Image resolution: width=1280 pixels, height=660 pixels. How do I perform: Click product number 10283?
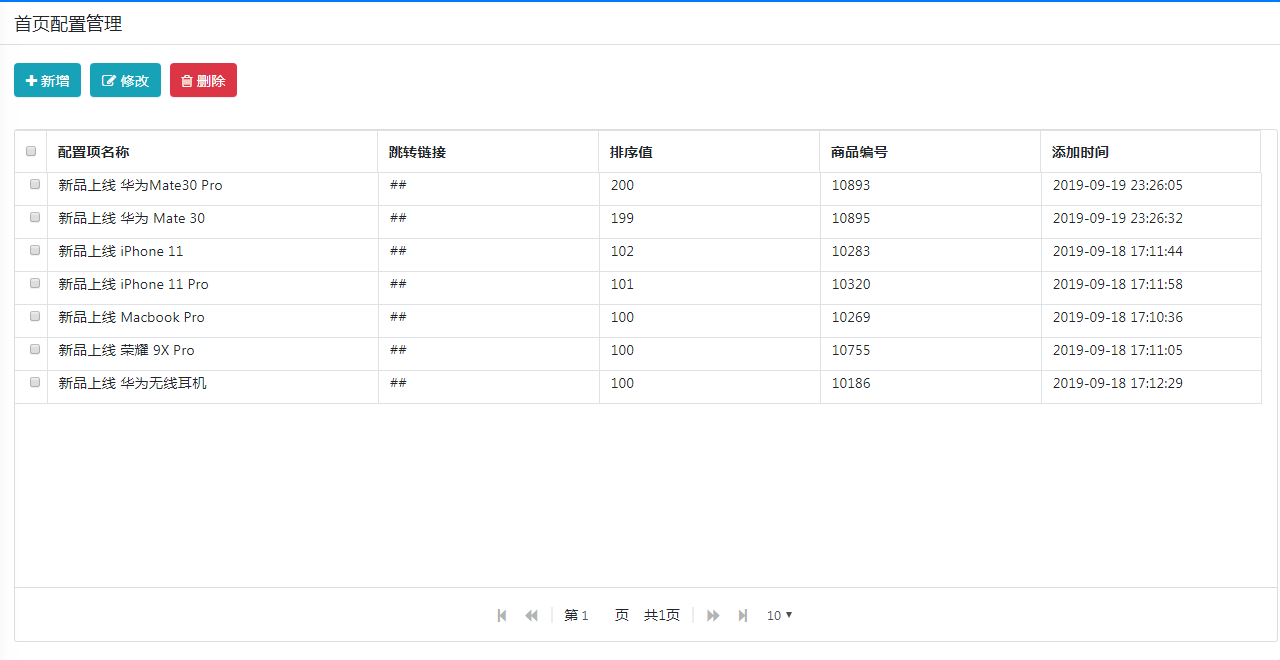(851, 251)
